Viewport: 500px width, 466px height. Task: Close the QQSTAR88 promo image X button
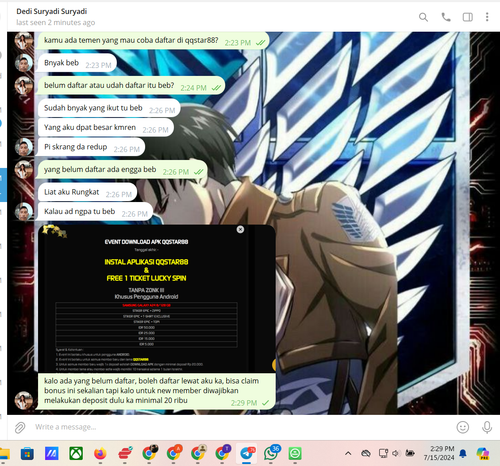click(240, 229)
